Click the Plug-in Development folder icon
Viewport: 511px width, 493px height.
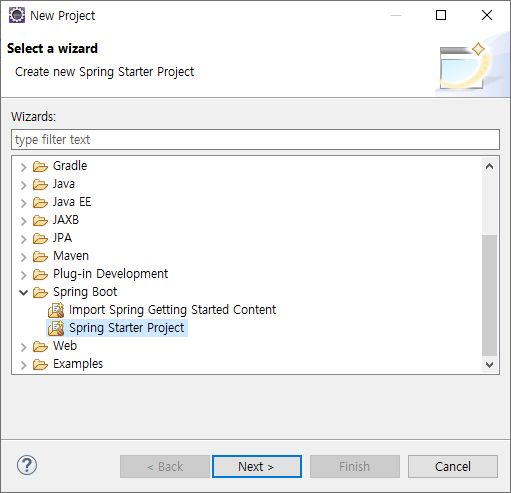(40, 274)
